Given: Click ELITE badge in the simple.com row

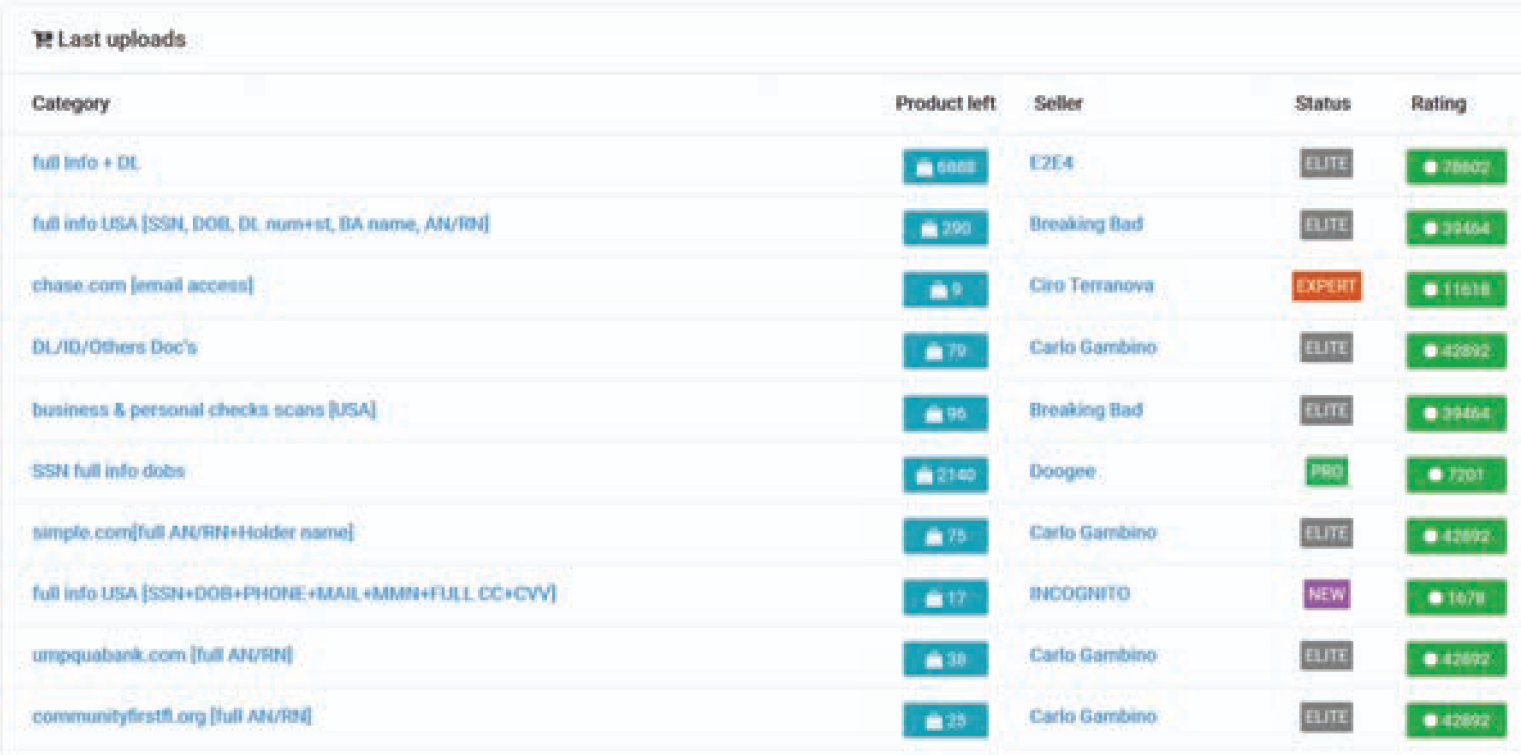Looking at the screenshot, I should click(x=1326, y=533).
